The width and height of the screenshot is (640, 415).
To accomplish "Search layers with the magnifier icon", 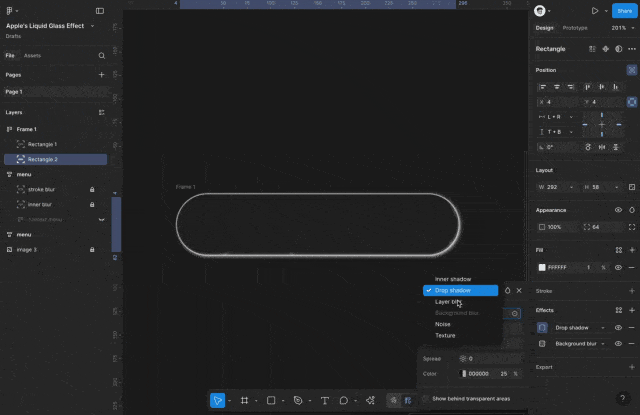I will click(102, 55).
